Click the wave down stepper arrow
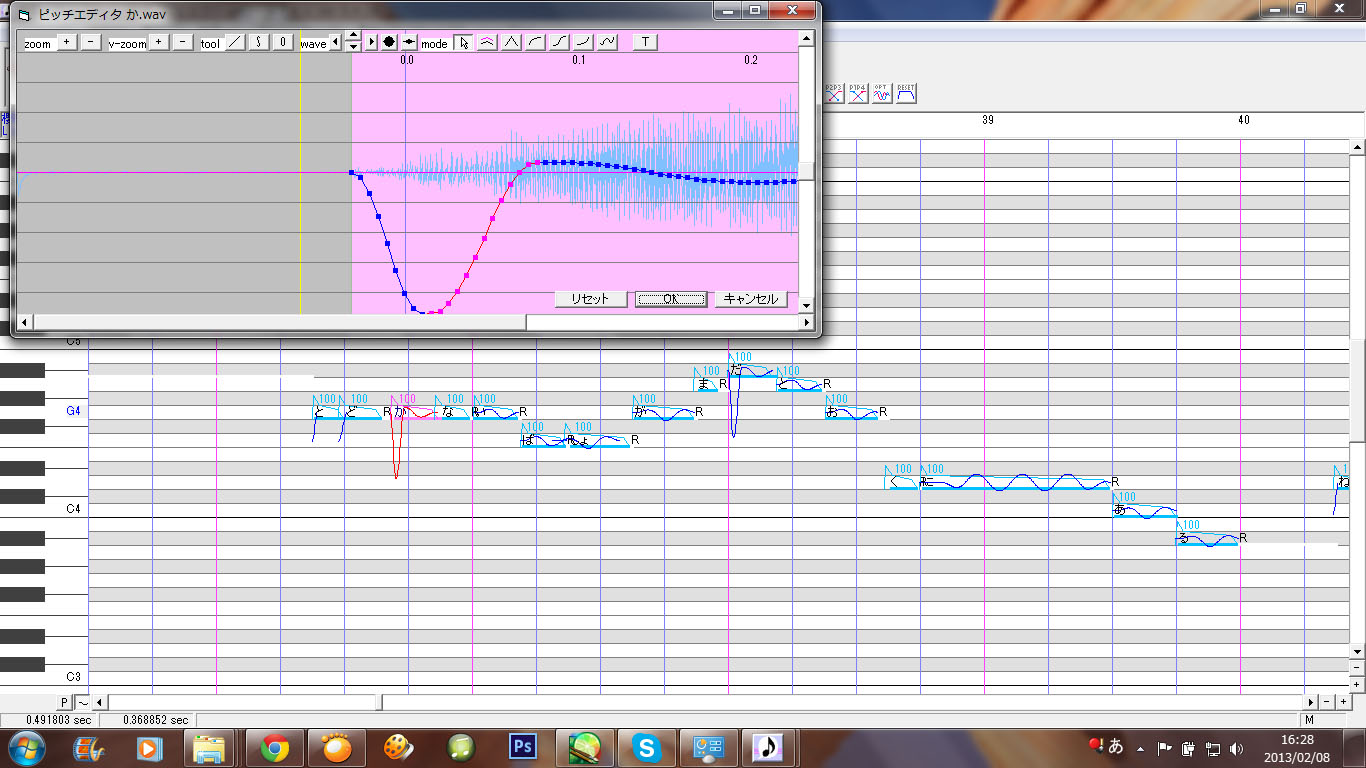This screenshot has width=1366, height=768. [353, 47]
